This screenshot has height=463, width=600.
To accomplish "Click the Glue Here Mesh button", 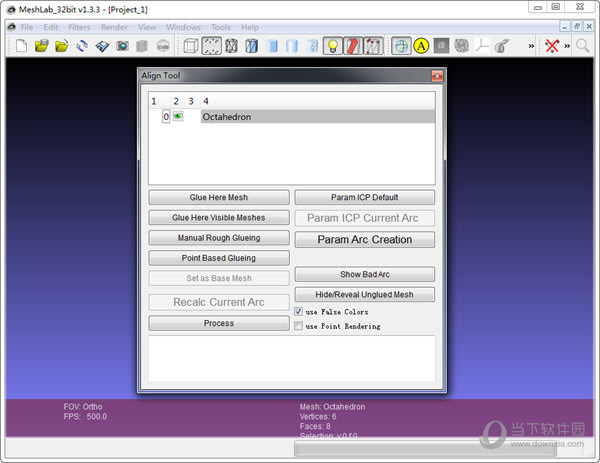I will [x=219, y=197].
